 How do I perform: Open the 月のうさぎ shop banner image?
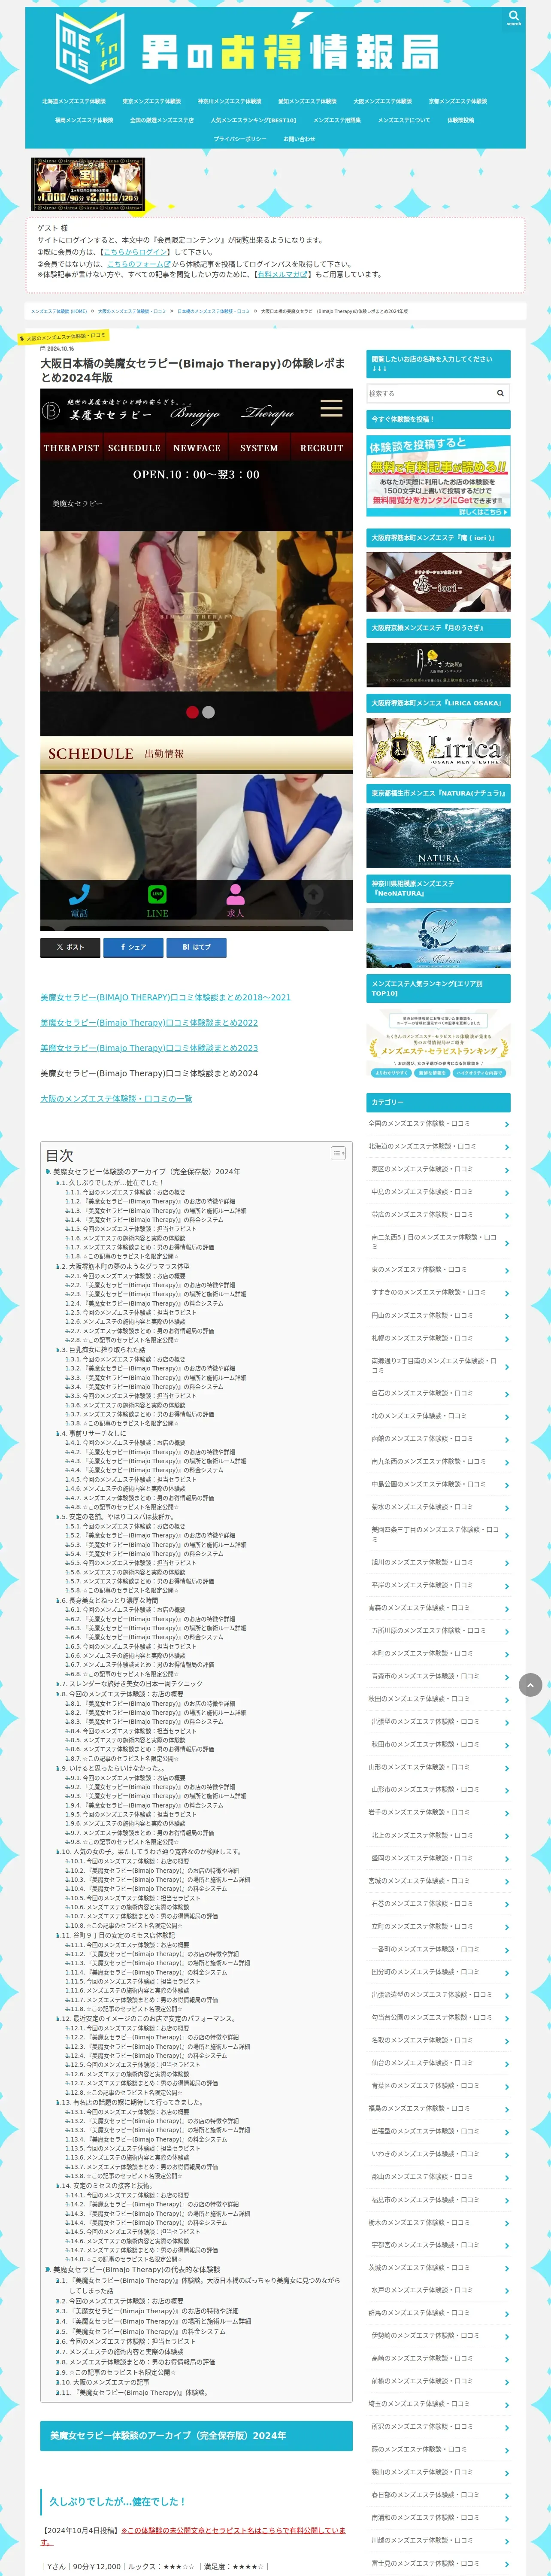point(438,664)
